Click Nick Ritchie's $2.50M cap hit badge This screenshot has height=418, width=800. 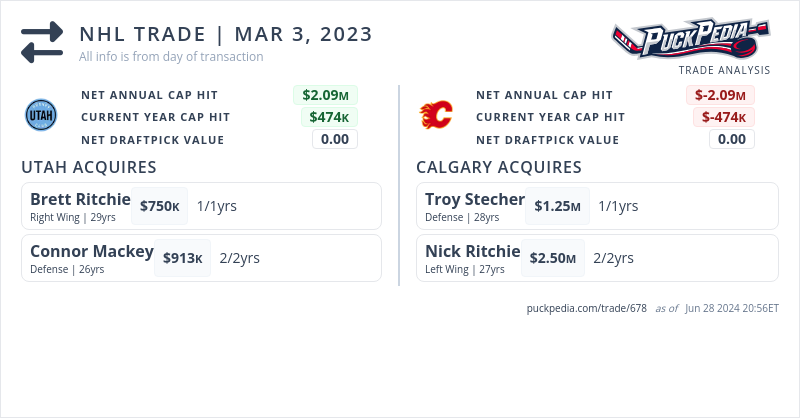pyautogui.click(x=553, y=258)
